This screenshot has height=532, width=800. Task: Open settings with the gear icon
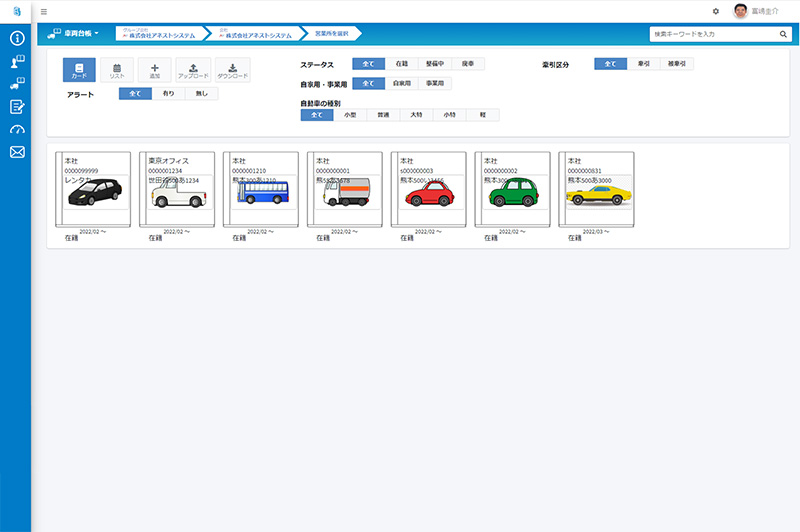tap(715, 11)
